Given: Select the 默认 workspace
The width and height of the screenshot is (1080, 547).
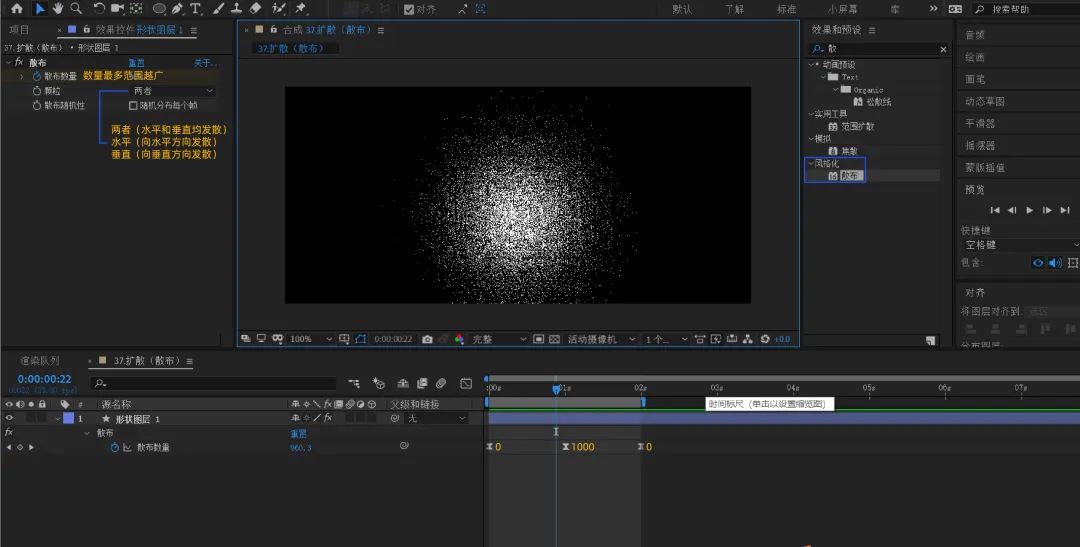Looking at the screenshot, I should (x=682, y=9).
